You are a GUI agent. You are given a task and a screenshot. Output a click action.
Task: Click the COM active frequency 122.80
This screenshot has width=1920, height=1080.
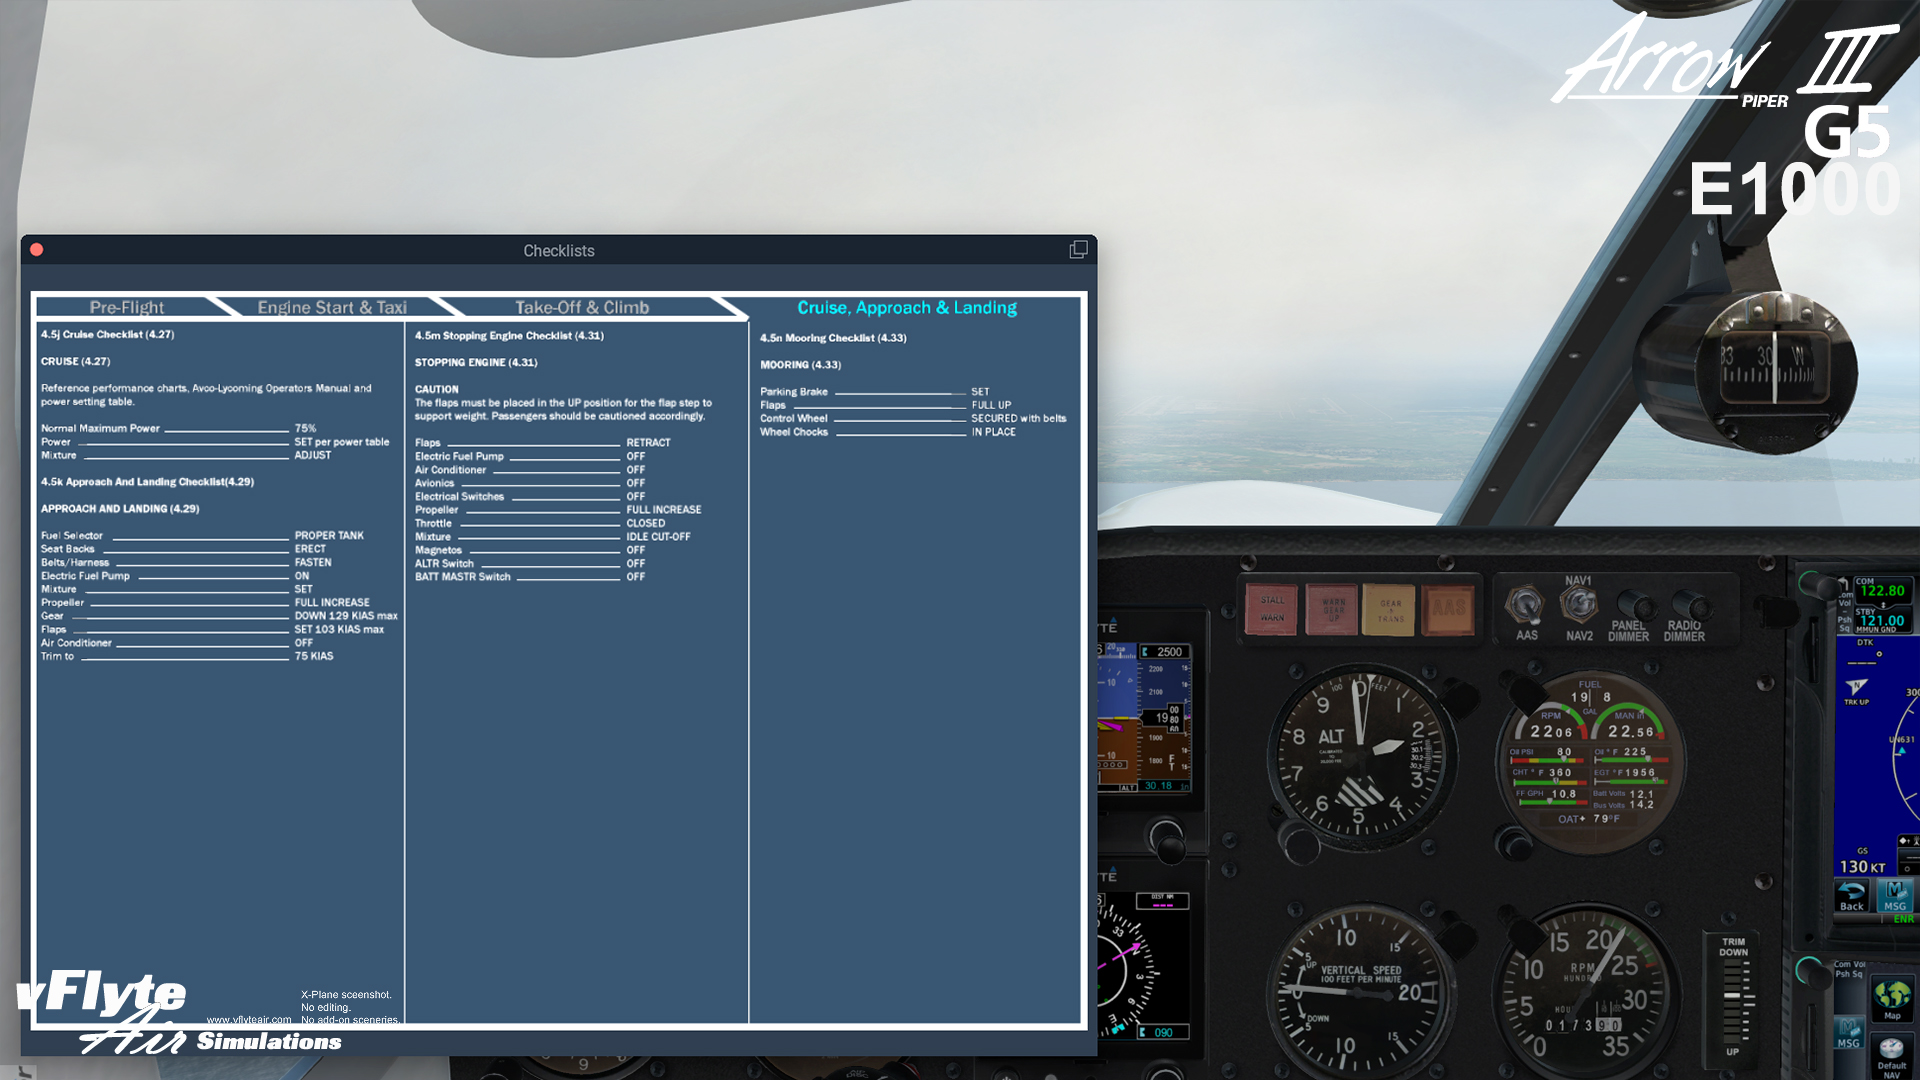point(1882,590)
